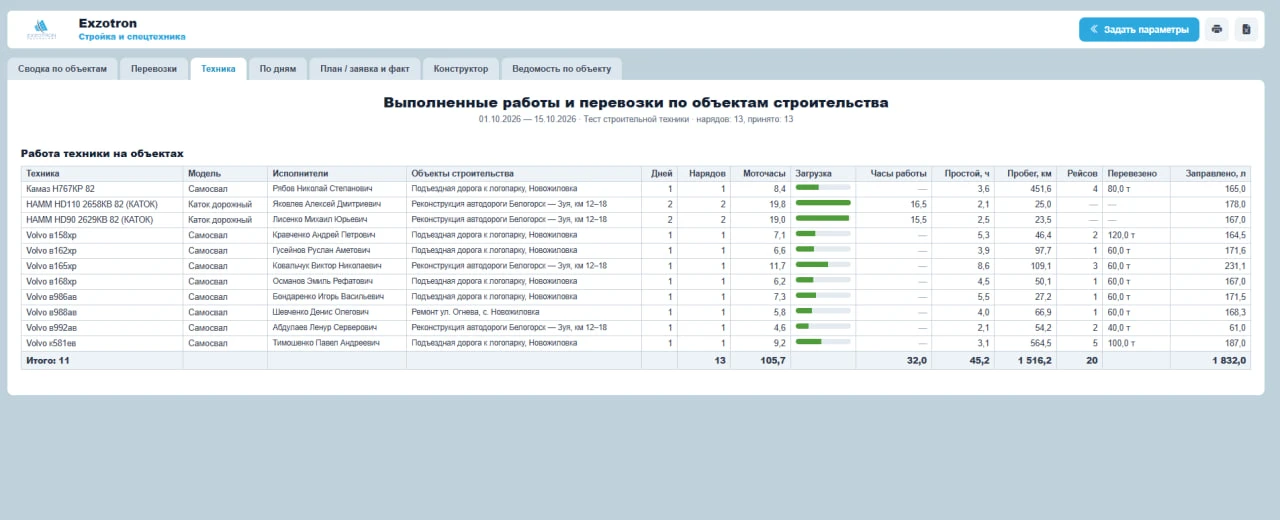
Task: Click the Моточасы column header
Action: (x=760, y=173)
